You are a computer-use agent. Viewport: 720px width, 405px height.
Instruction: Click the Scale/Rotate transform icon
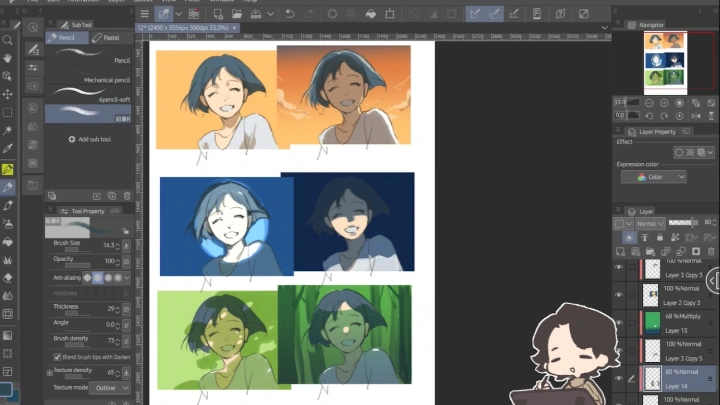coord(390,14)
